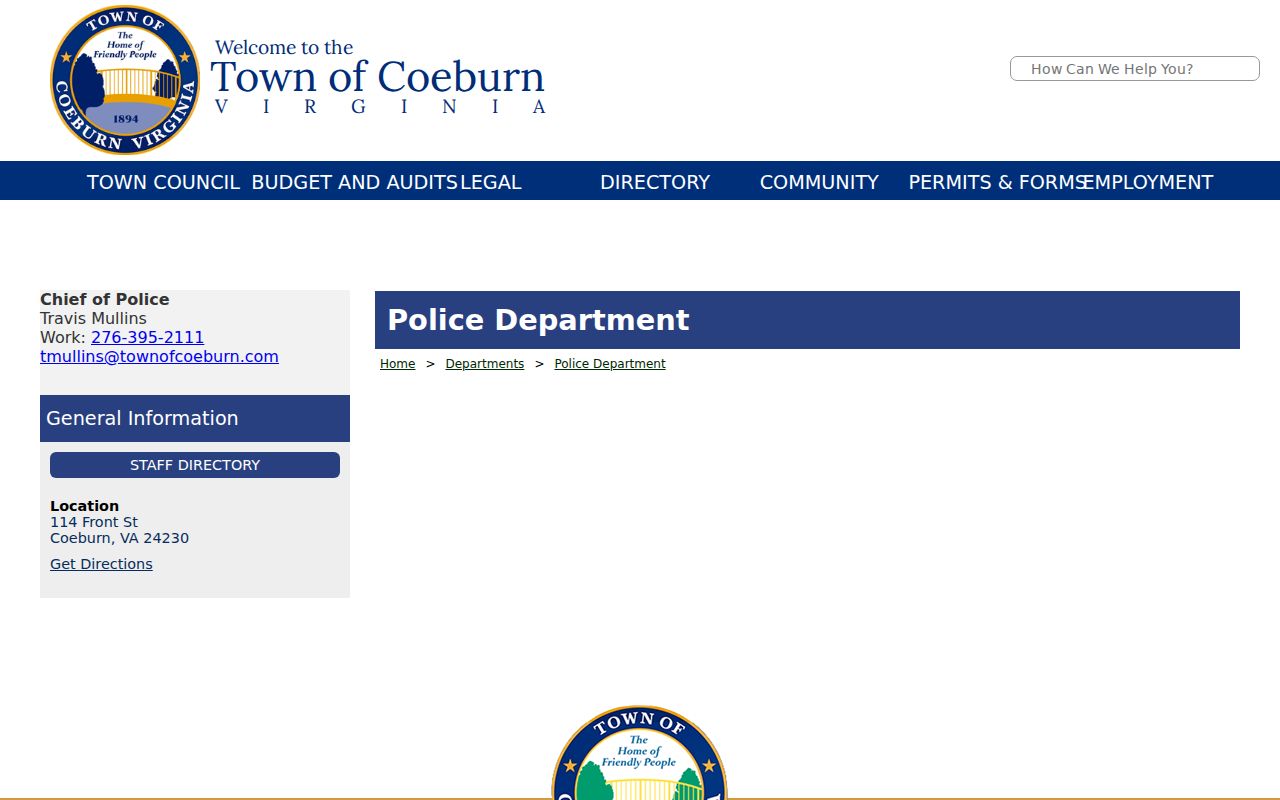Follow the Get Directions link
The image size is (1280, 800).
[x=101, y=564]
